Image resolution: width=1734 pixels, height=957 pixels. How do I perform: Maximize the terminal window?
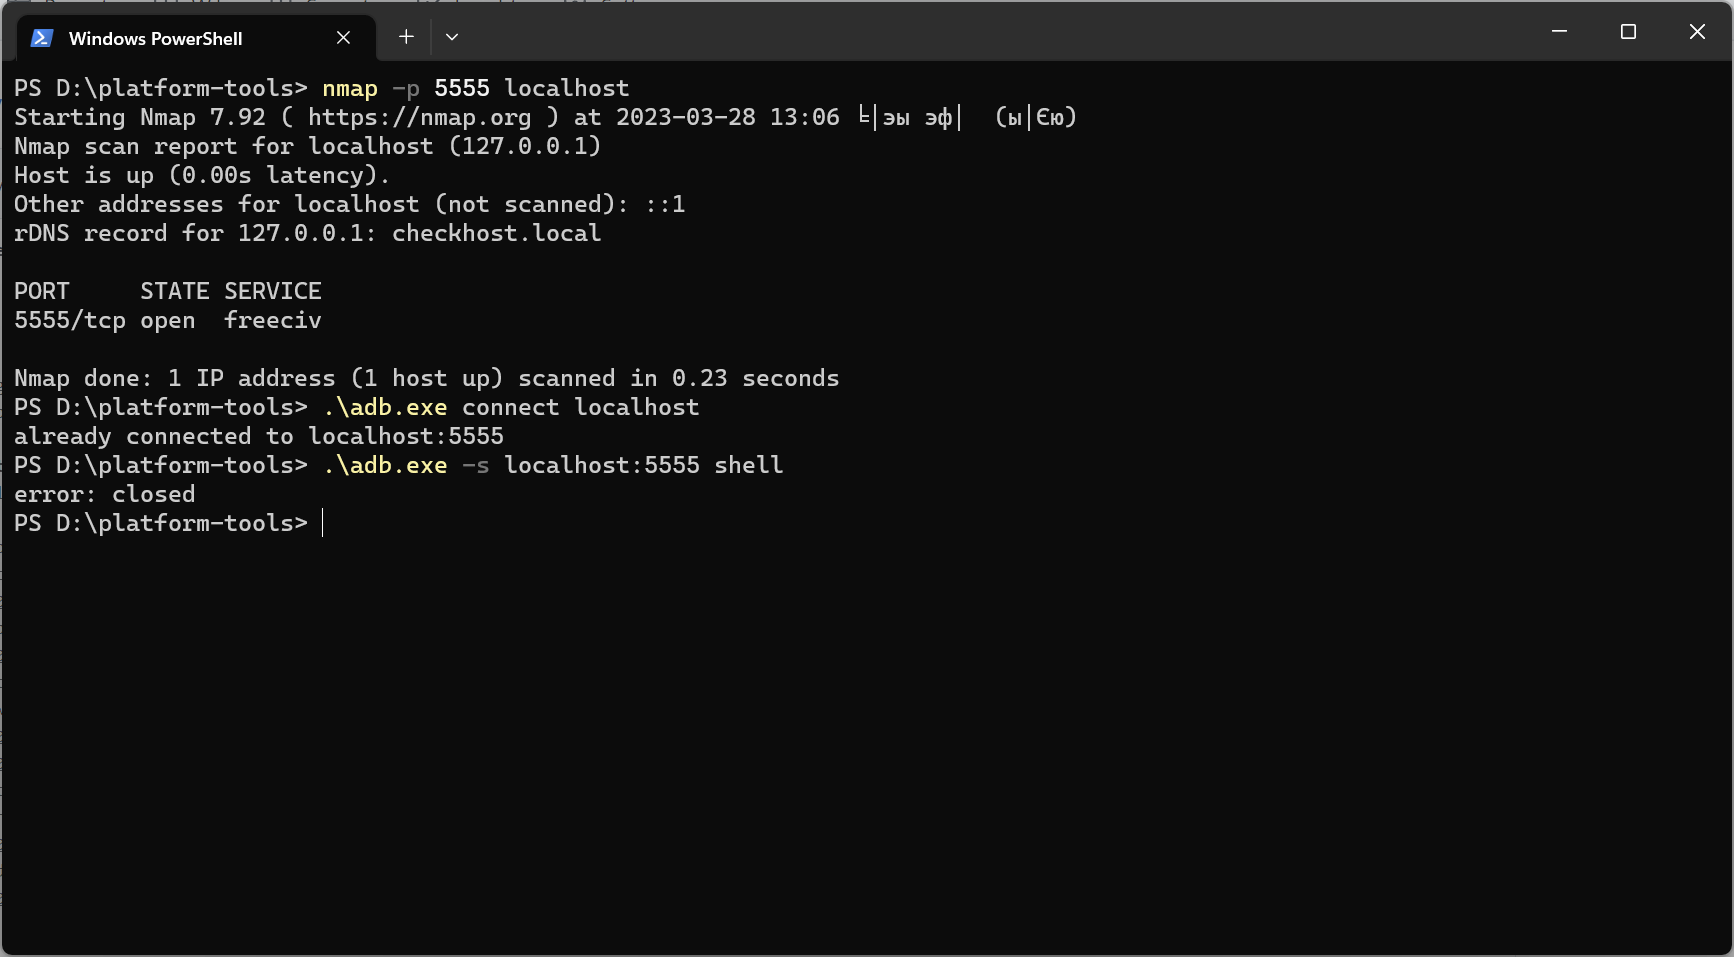coord(1628,32)
